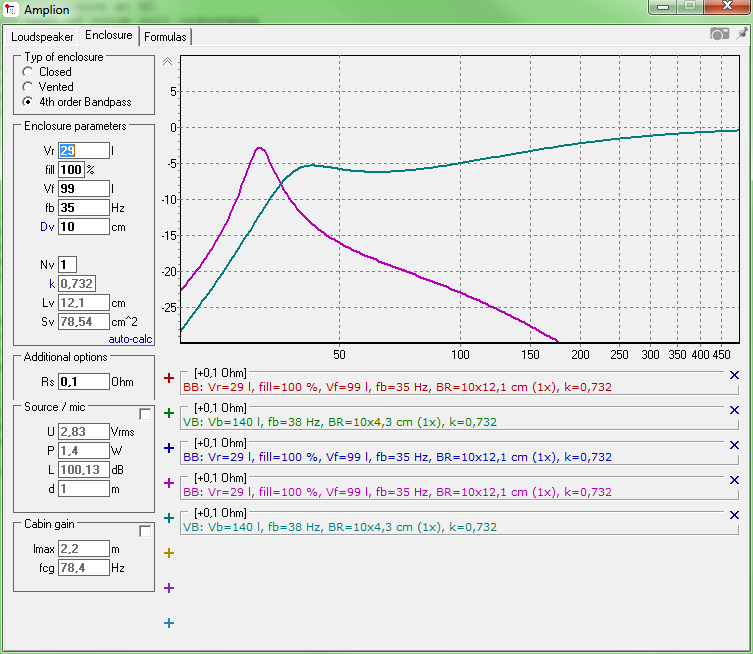Click the bottom light-blue plus icon

[x=169, y=623]
